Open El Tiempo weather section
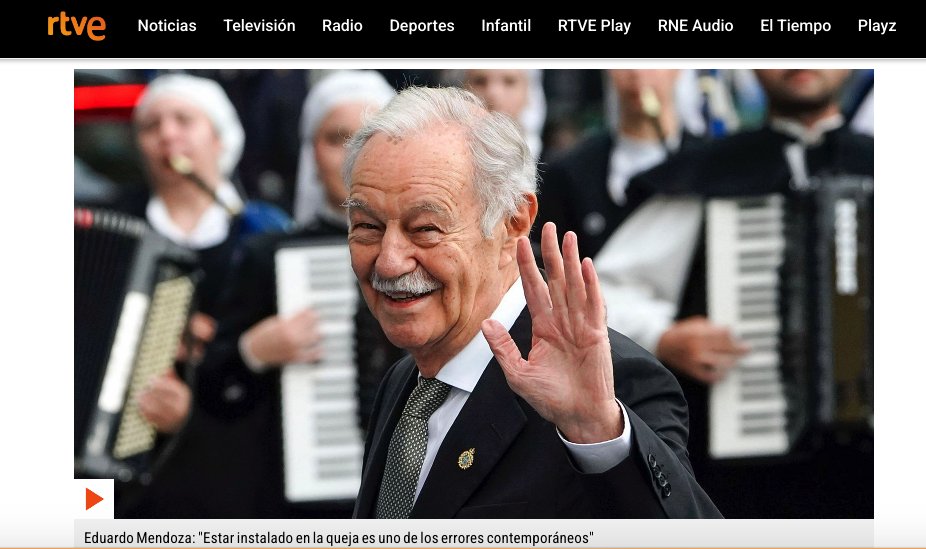926x549 pixels. tap(795, 26)
